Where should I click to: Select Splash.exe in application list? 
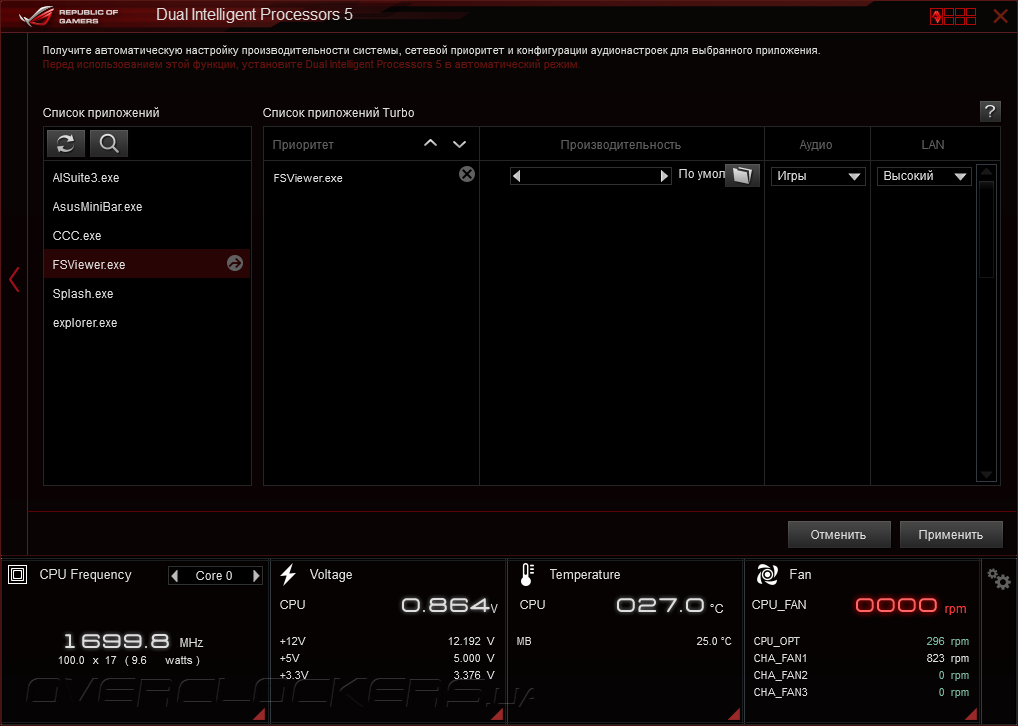(147, 294)
